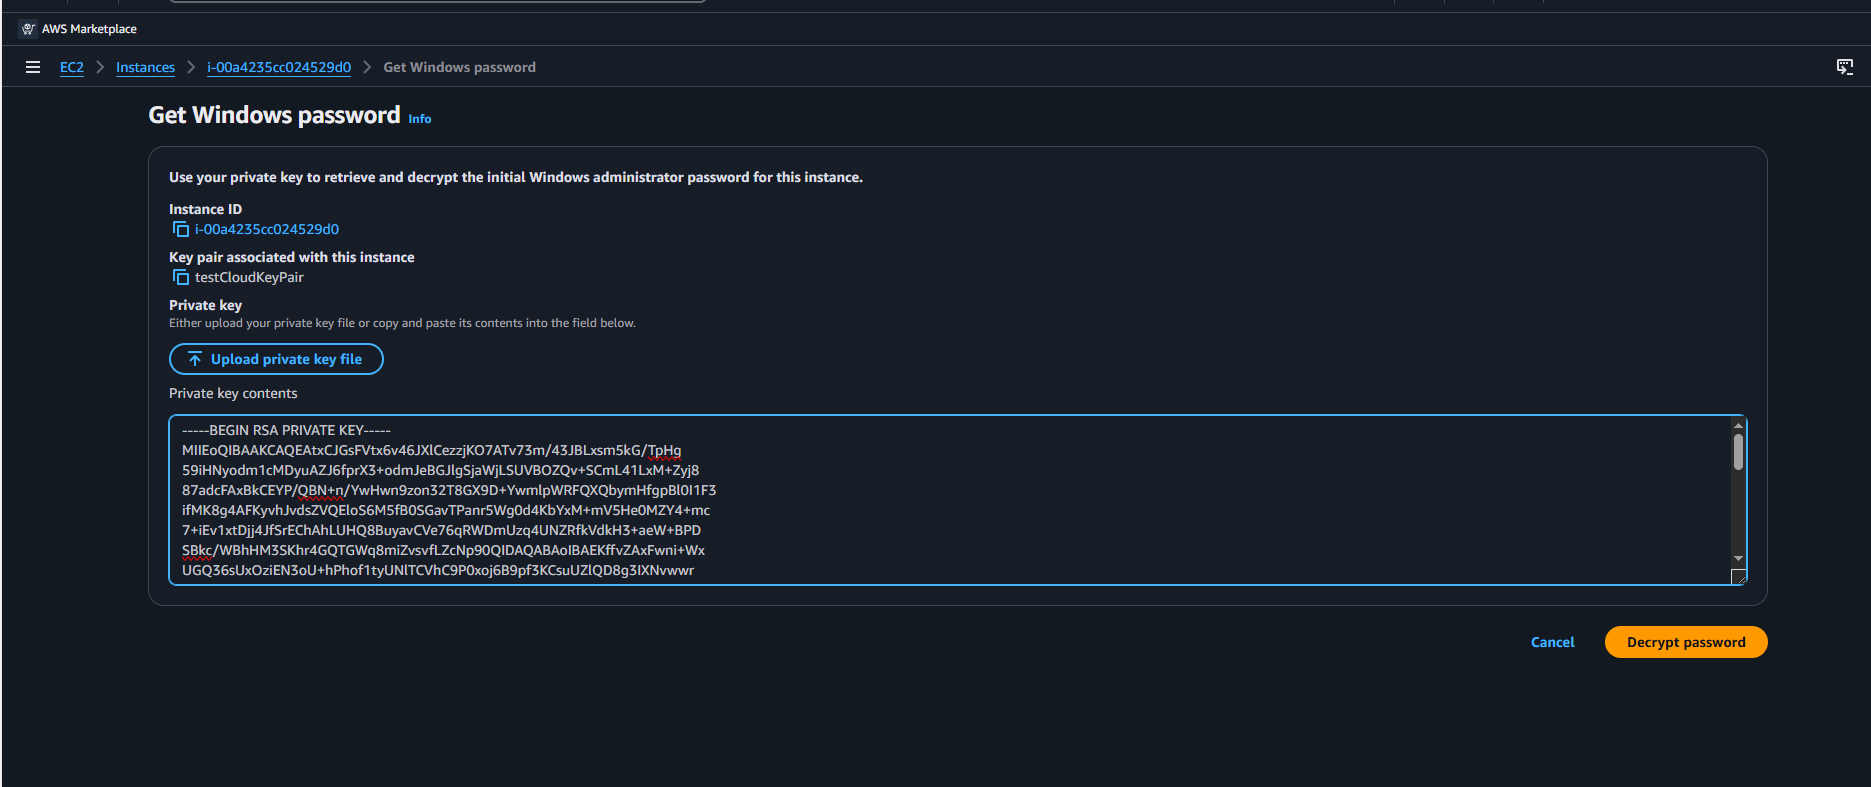The height and width of the screenshot is (787, 1871).
Task: Click the Get Windows password breadcrumb text
Action: (460, 67)
